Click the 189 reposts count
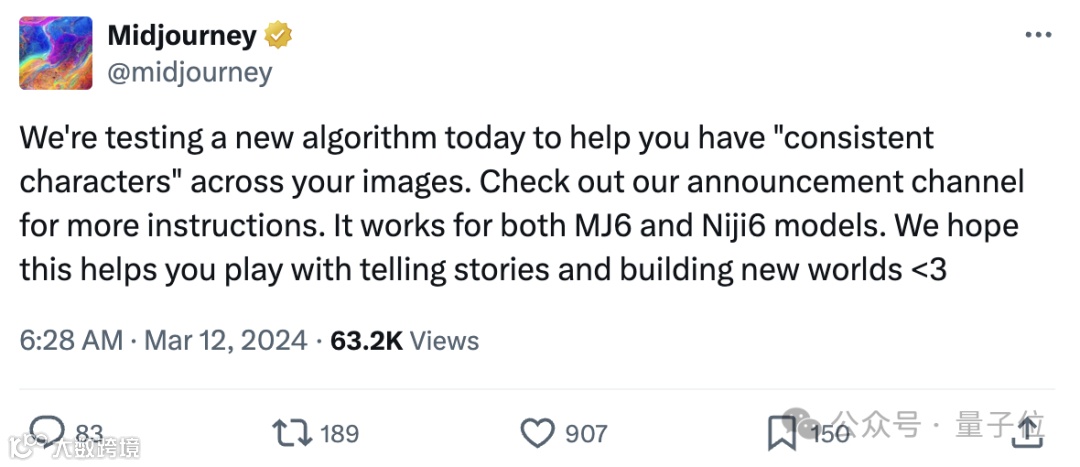 339,432
